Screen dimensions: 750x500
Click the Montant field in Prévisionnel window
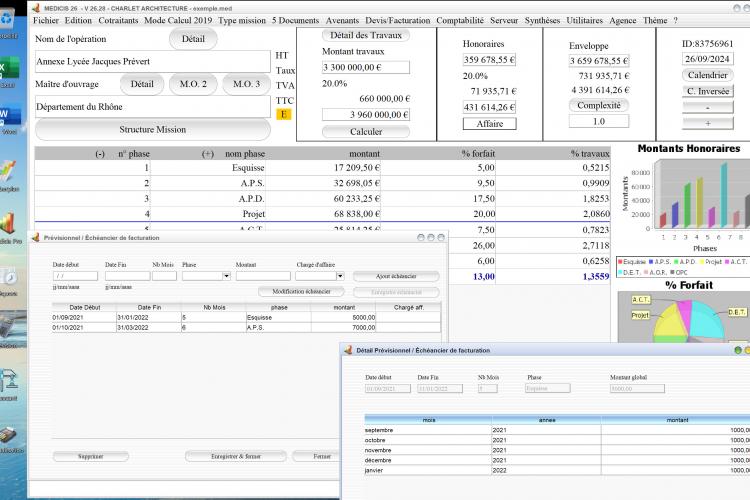click(263, 276)
